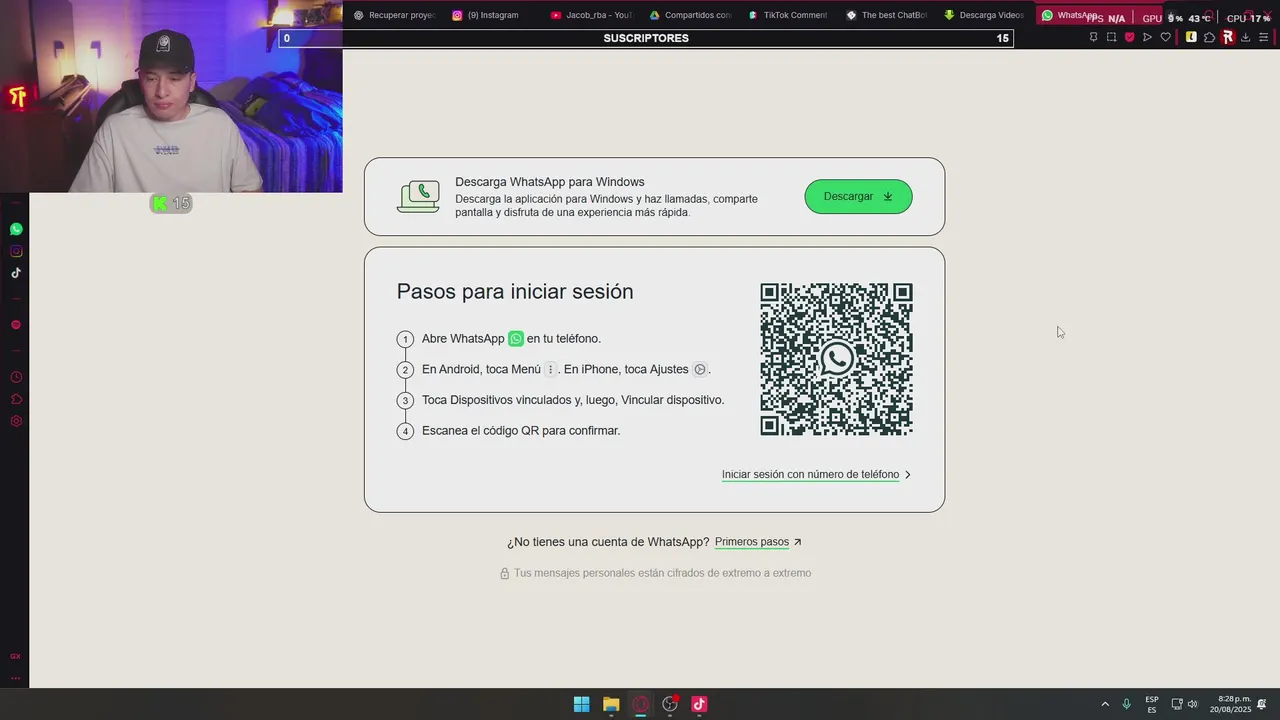Click the Windows Start button

tap(581, 704)
